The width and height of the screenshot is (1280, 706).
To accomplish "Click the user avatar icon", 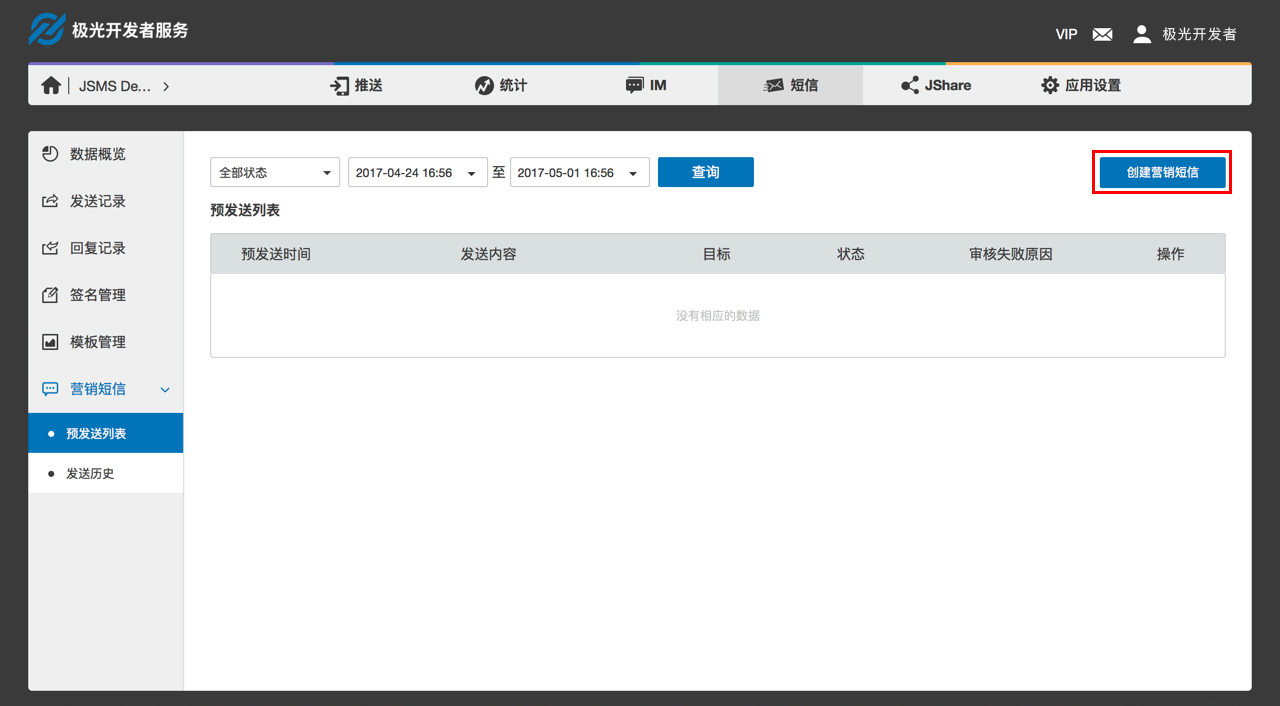I will (1142, 34).
